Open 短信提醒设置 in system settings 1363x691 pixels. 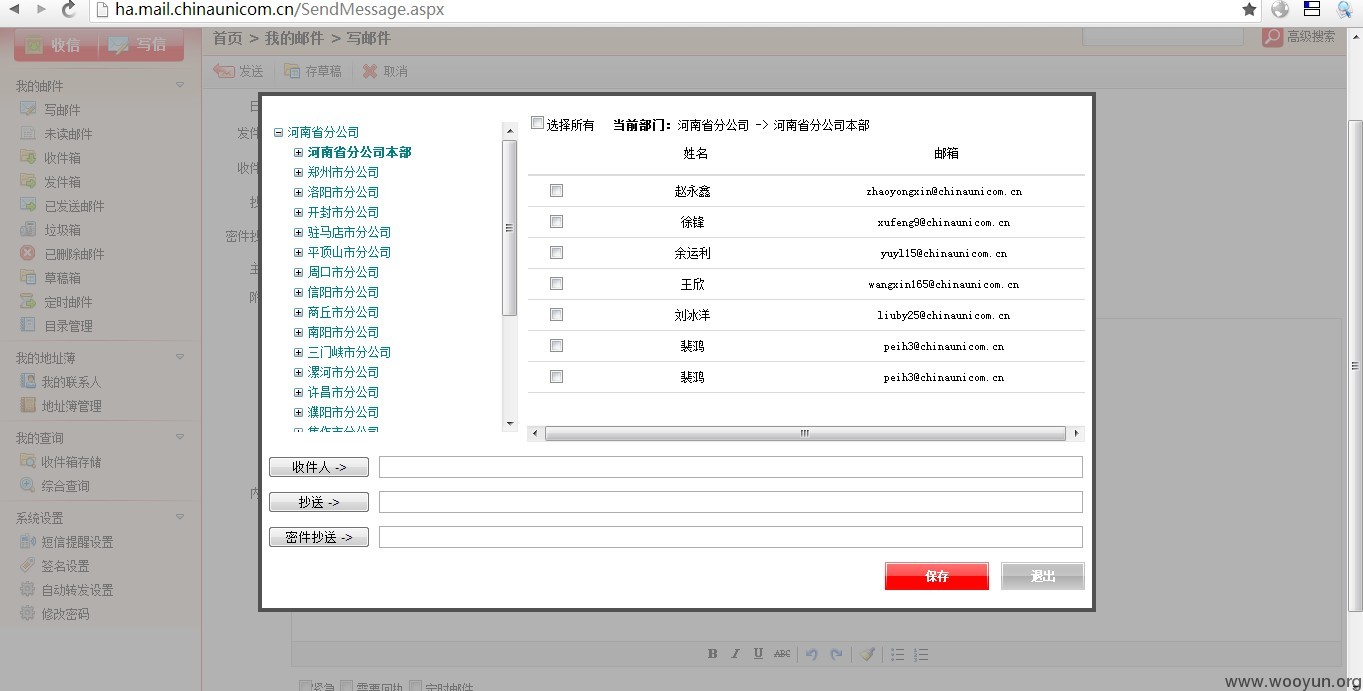[x=77, y=542]
